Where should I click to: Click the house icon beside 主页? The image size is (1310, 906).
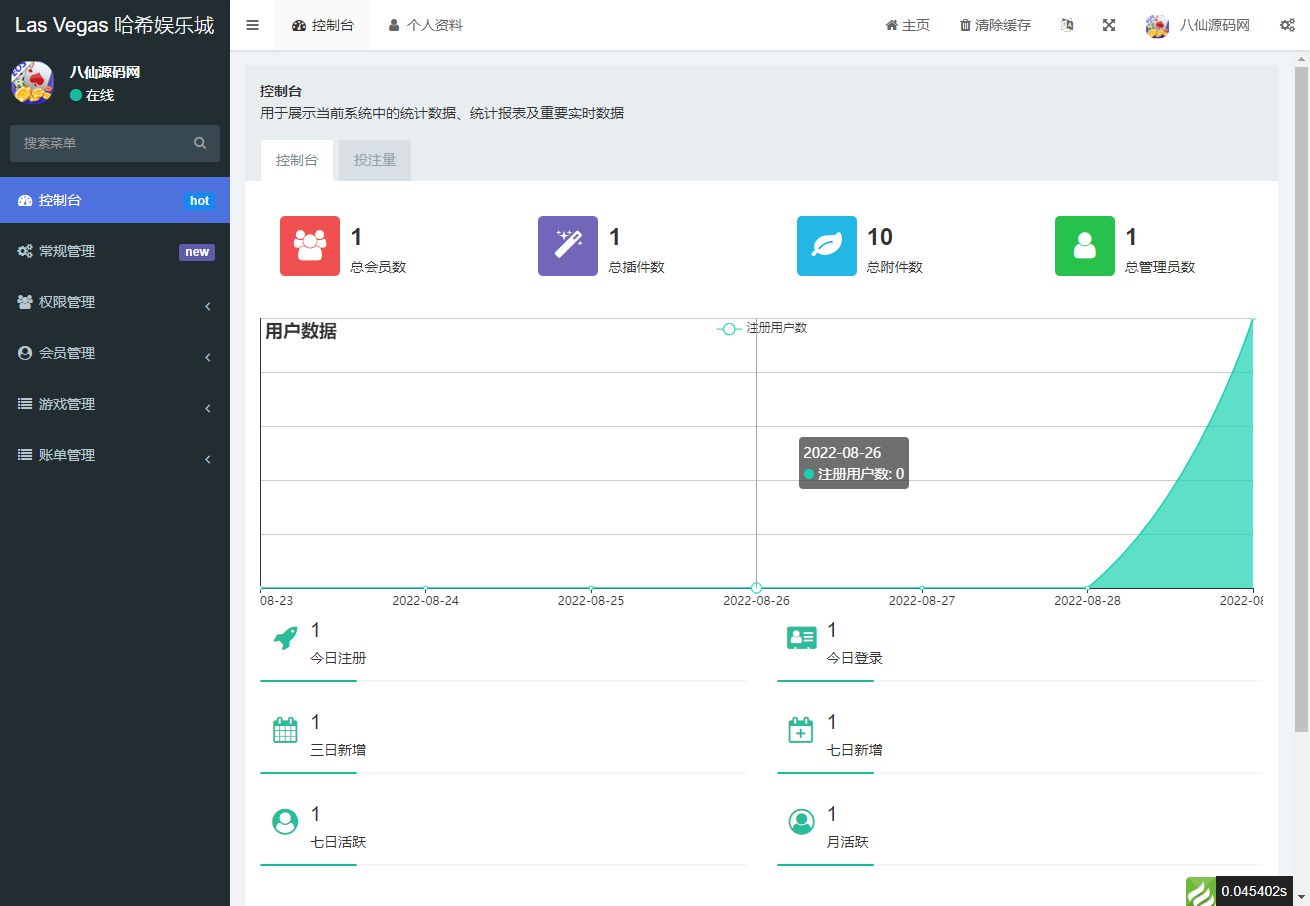pyautogui.click(x=891, y=26)
